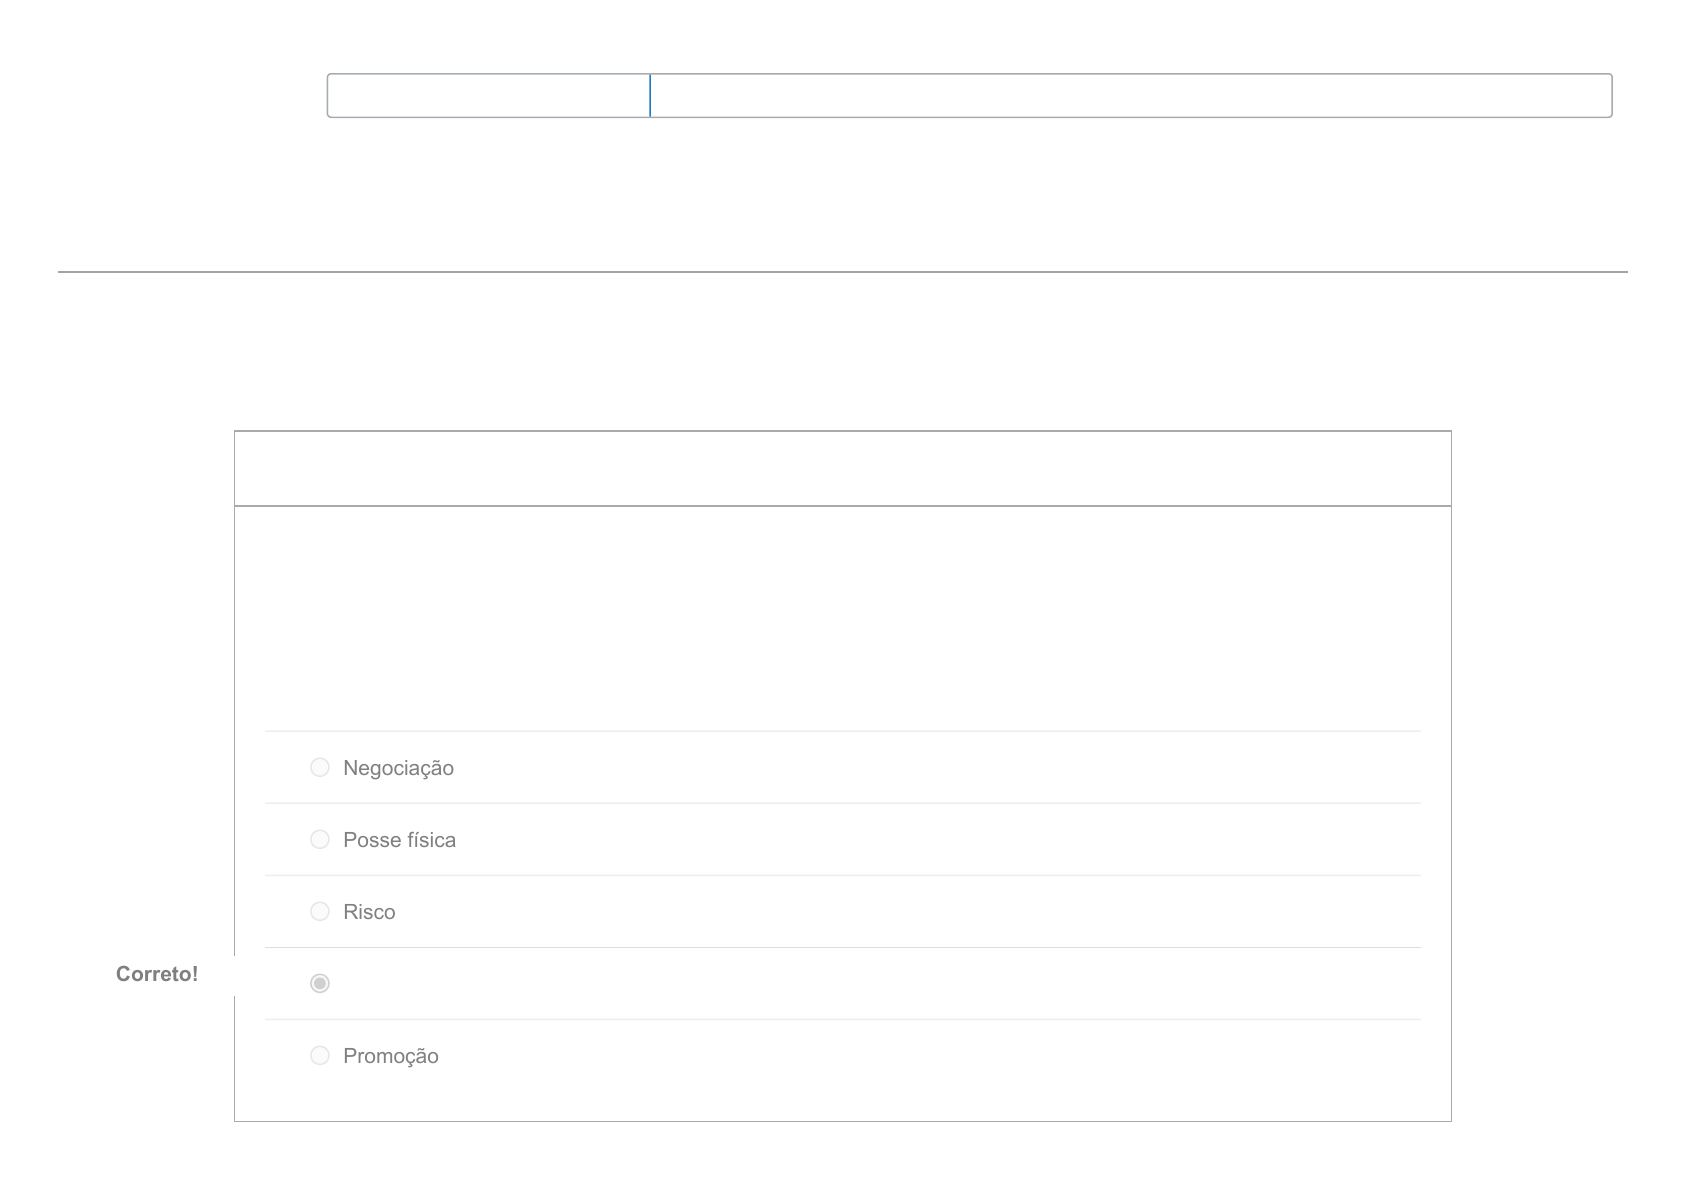
Task: Click the divider line directly above Promoção
Action: (842, 1019)
